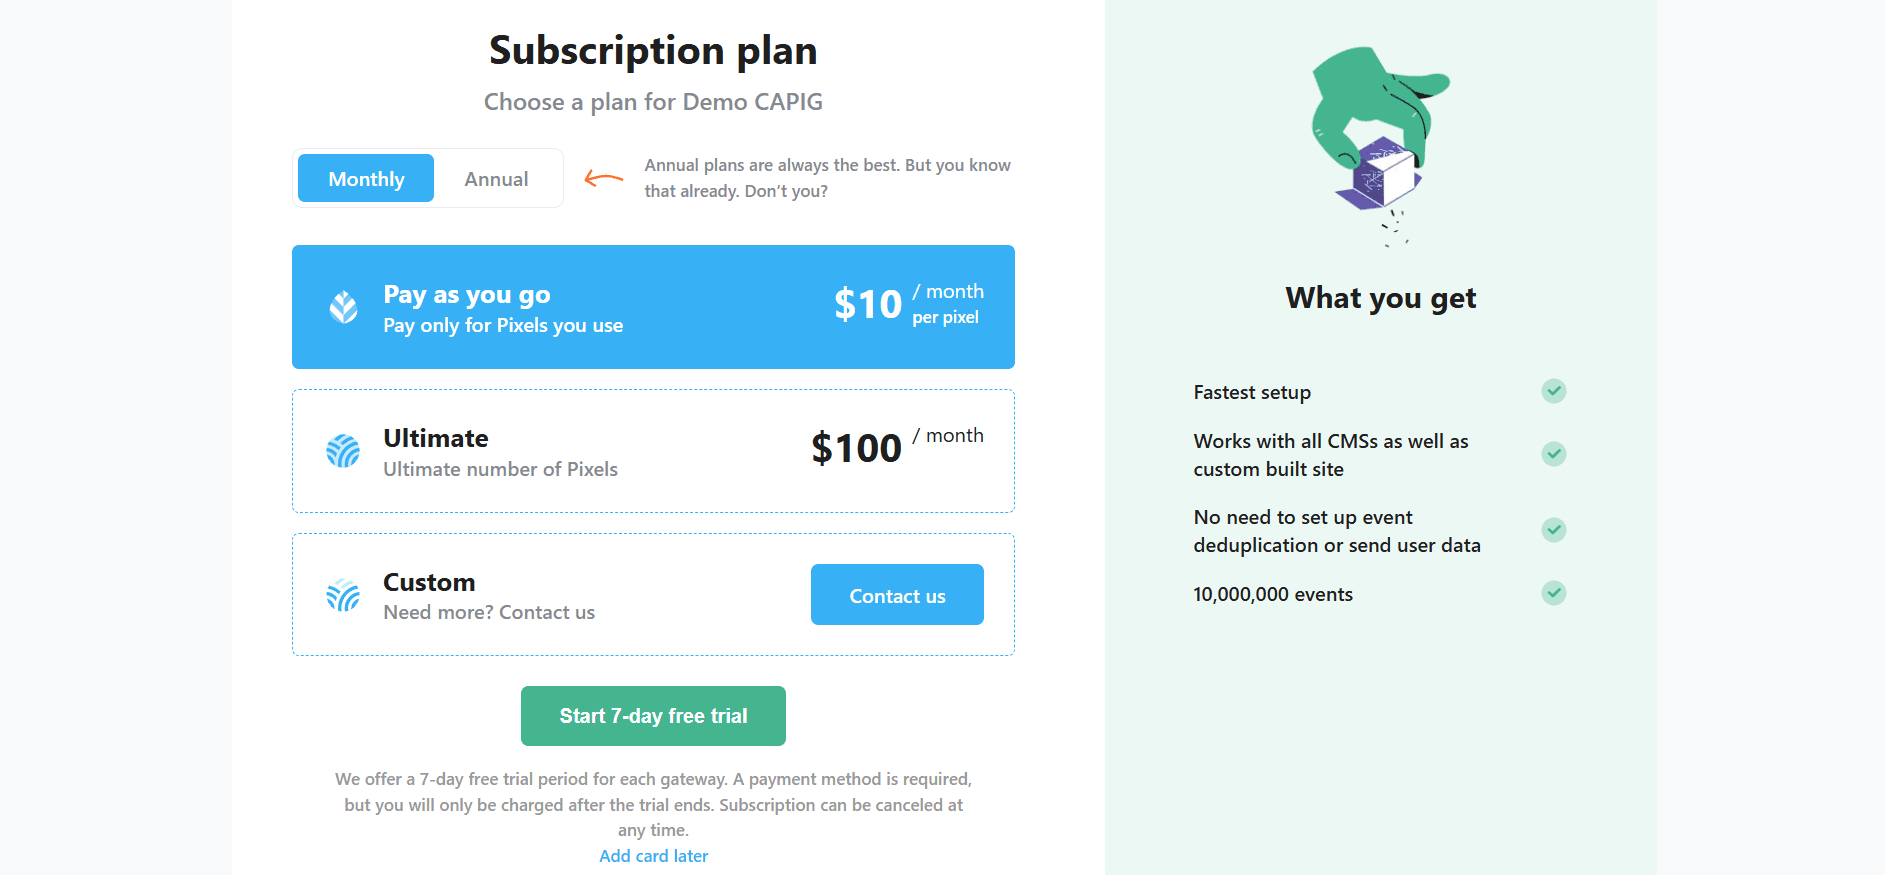Open the Add card later link
Image resolution: width=1885 pixels, height=875 pixels.
[x=653, y=856]
